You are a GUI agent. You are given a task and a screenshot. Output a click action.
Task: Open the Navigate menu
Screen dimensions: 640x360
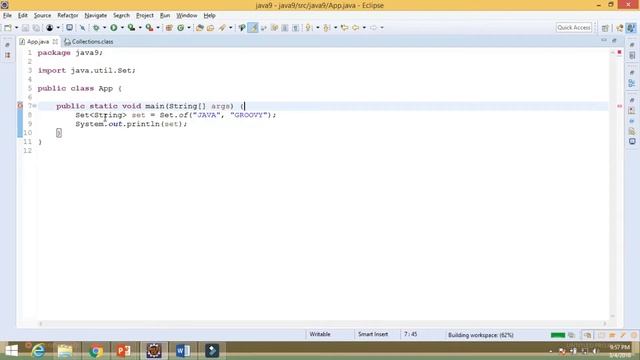(96, 16)
